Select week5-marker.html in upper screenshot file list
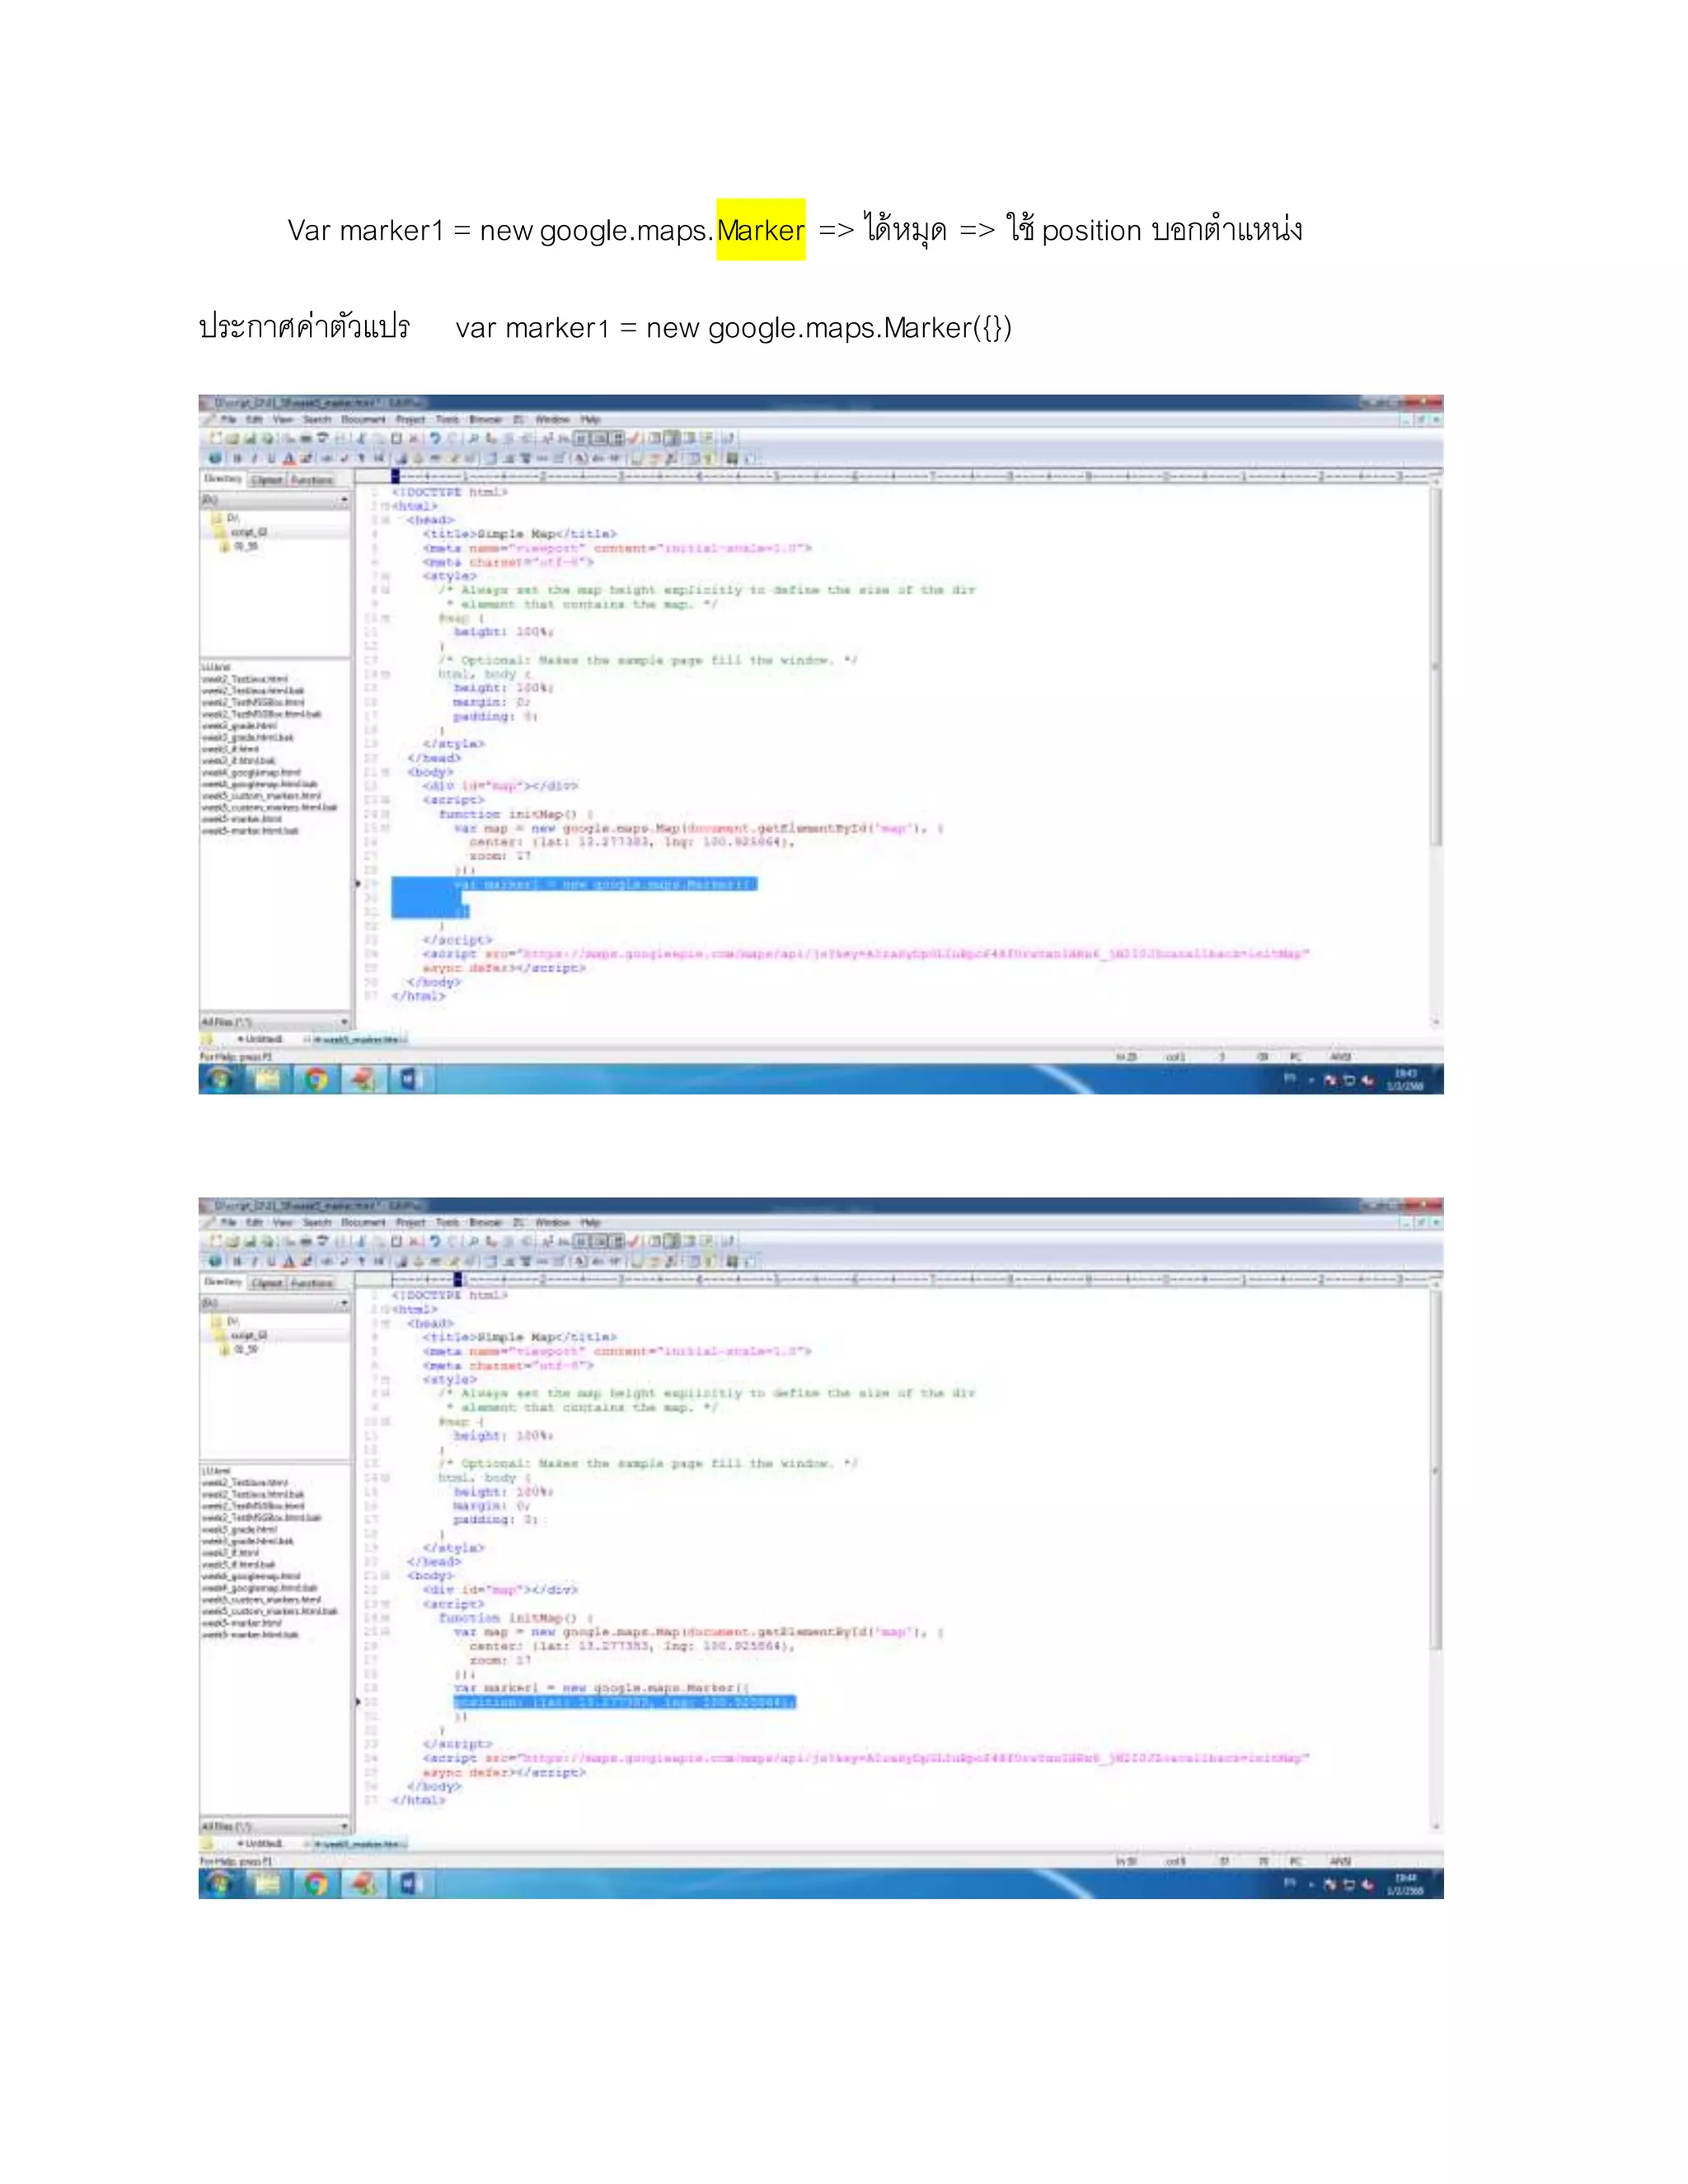The height and width of the screenshot is (2184, 1688). [242, 819]
